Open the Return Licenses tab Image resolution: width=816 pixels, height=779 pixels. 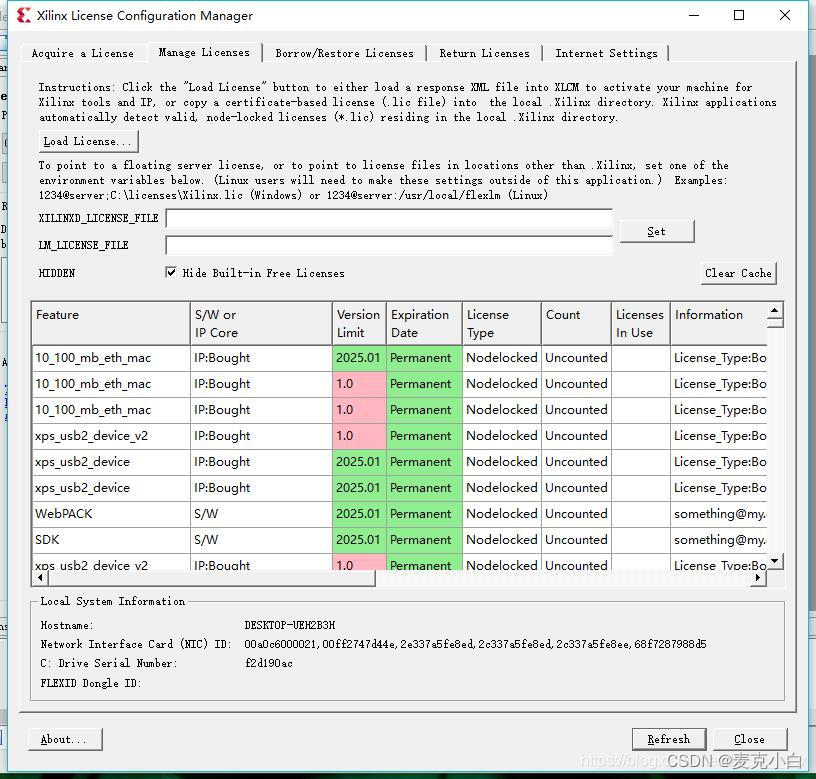(x=484, y=53)
